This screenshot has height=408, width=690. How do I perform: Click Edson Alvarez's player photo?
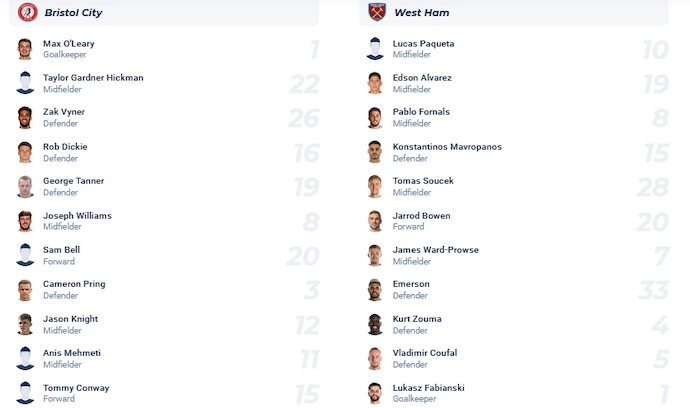pos(375,83)
